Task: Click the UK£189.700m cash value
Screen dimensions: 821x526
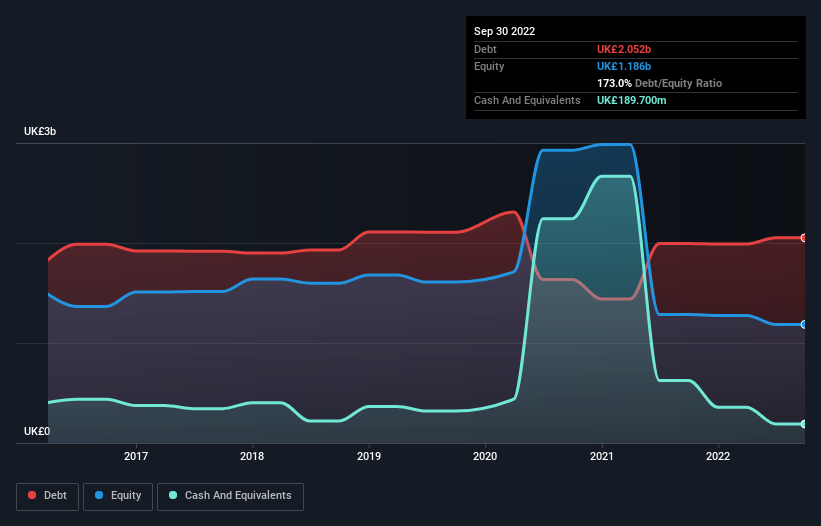Action: point(631,100)
